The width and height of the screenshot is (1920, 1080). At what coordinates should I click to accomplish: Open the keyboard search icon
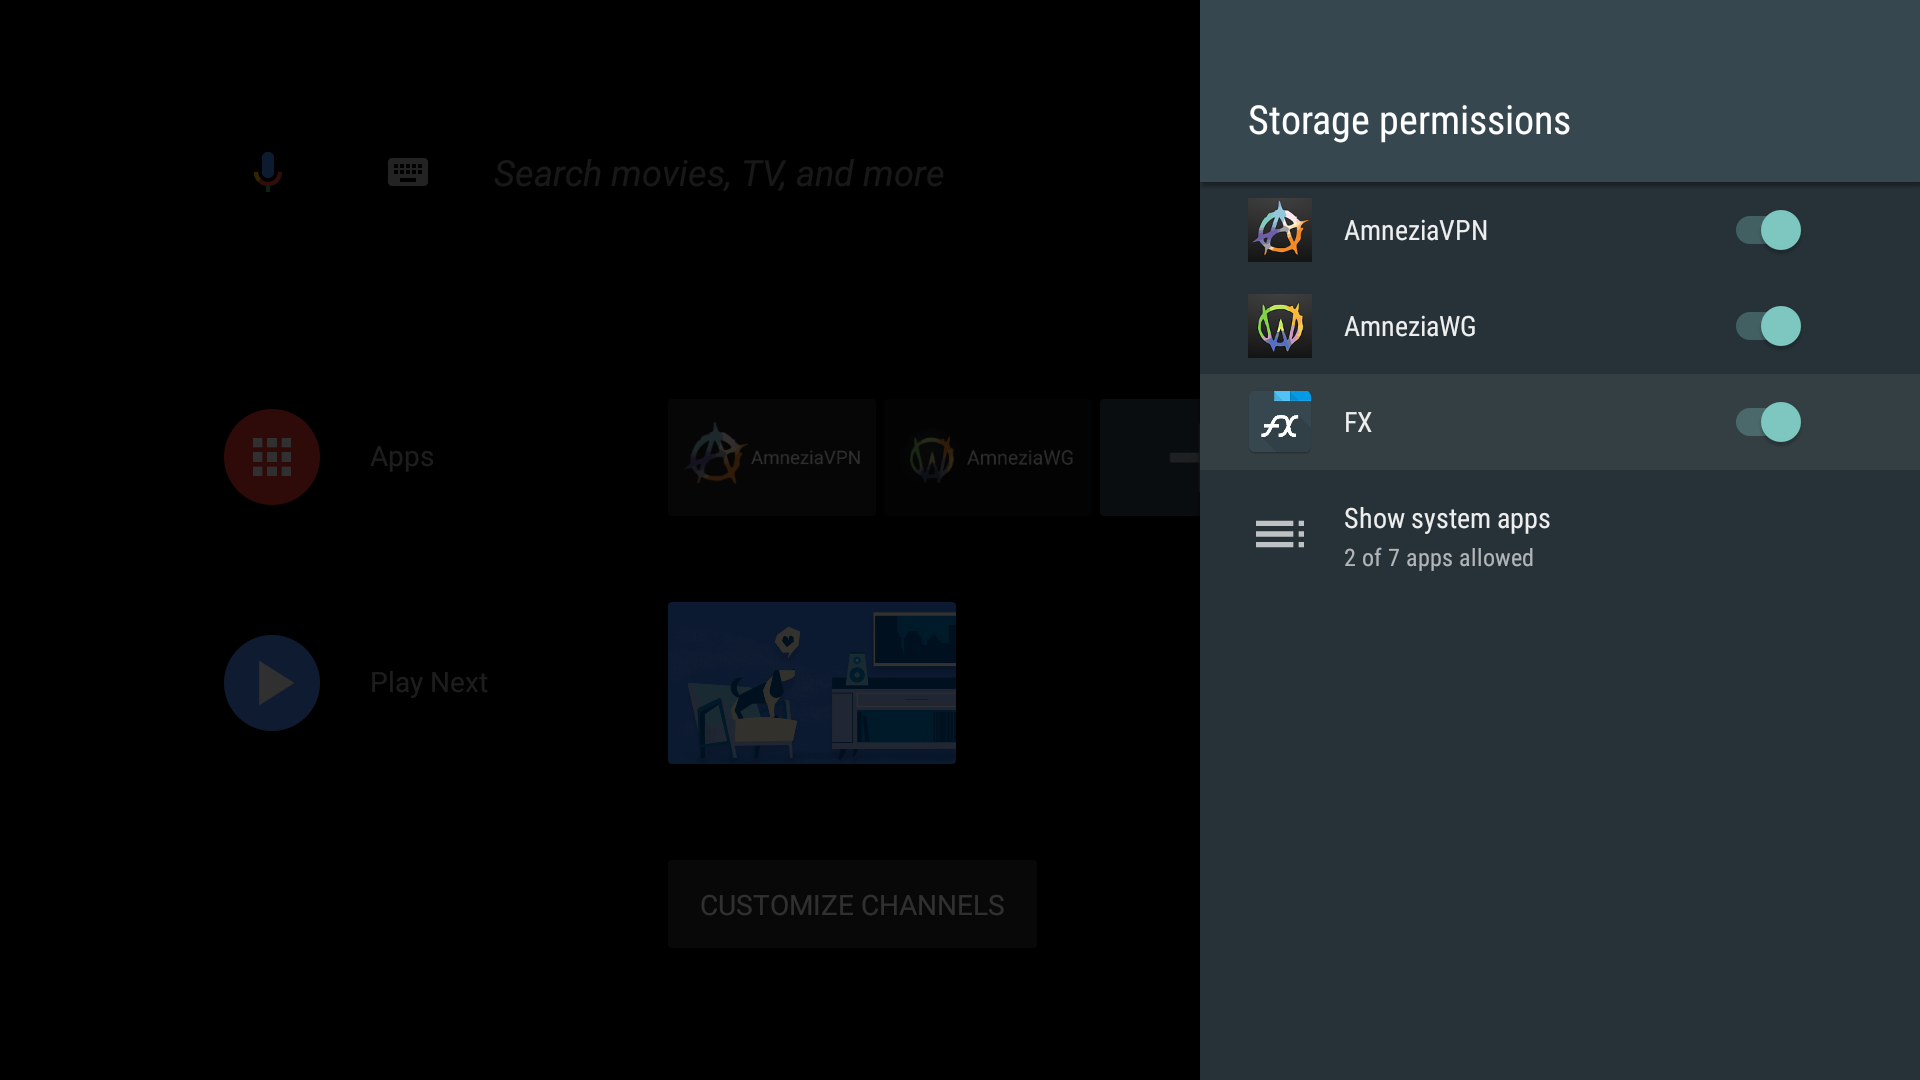408,172
